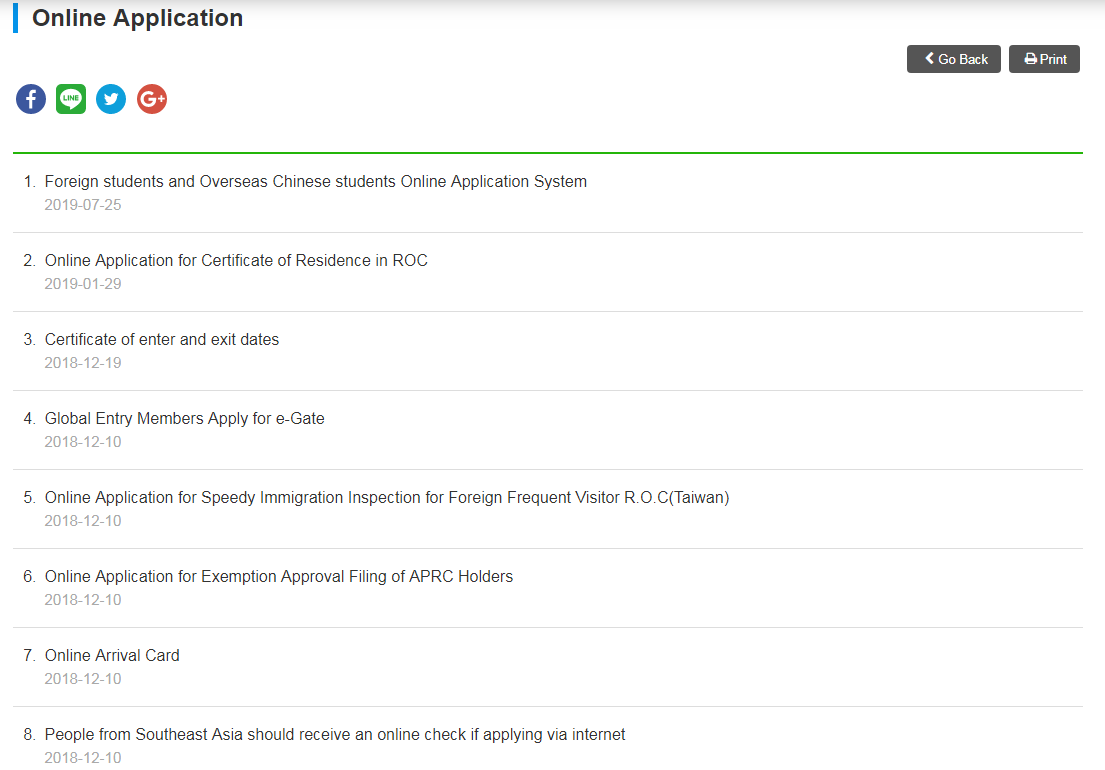Click the 2018-12-19 date text
Image resolution: width=1105 pixels, height=770 pixels.
(83, 363)
